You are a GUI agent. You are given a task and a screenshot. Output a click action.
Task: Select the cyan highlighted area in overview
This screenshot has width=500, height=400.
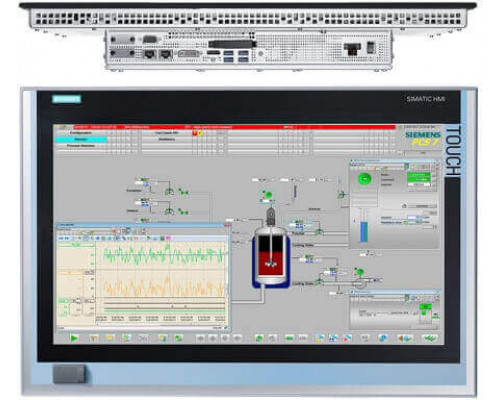coord(81,139)
